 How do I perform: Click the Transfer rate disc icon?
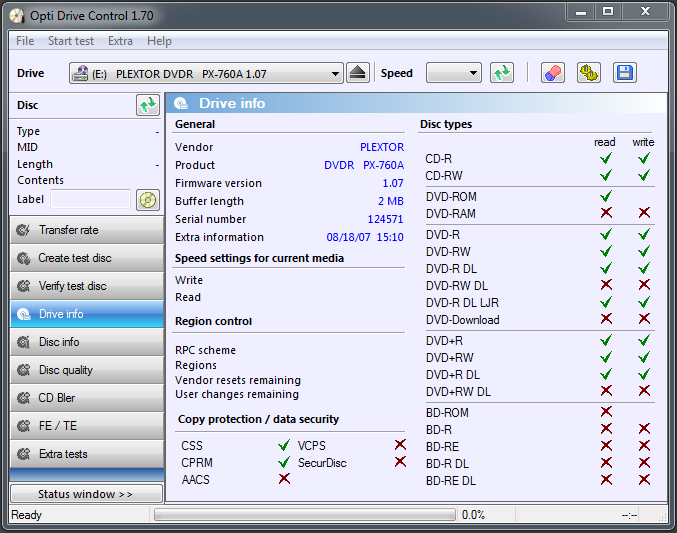click(x=23, y=230)
